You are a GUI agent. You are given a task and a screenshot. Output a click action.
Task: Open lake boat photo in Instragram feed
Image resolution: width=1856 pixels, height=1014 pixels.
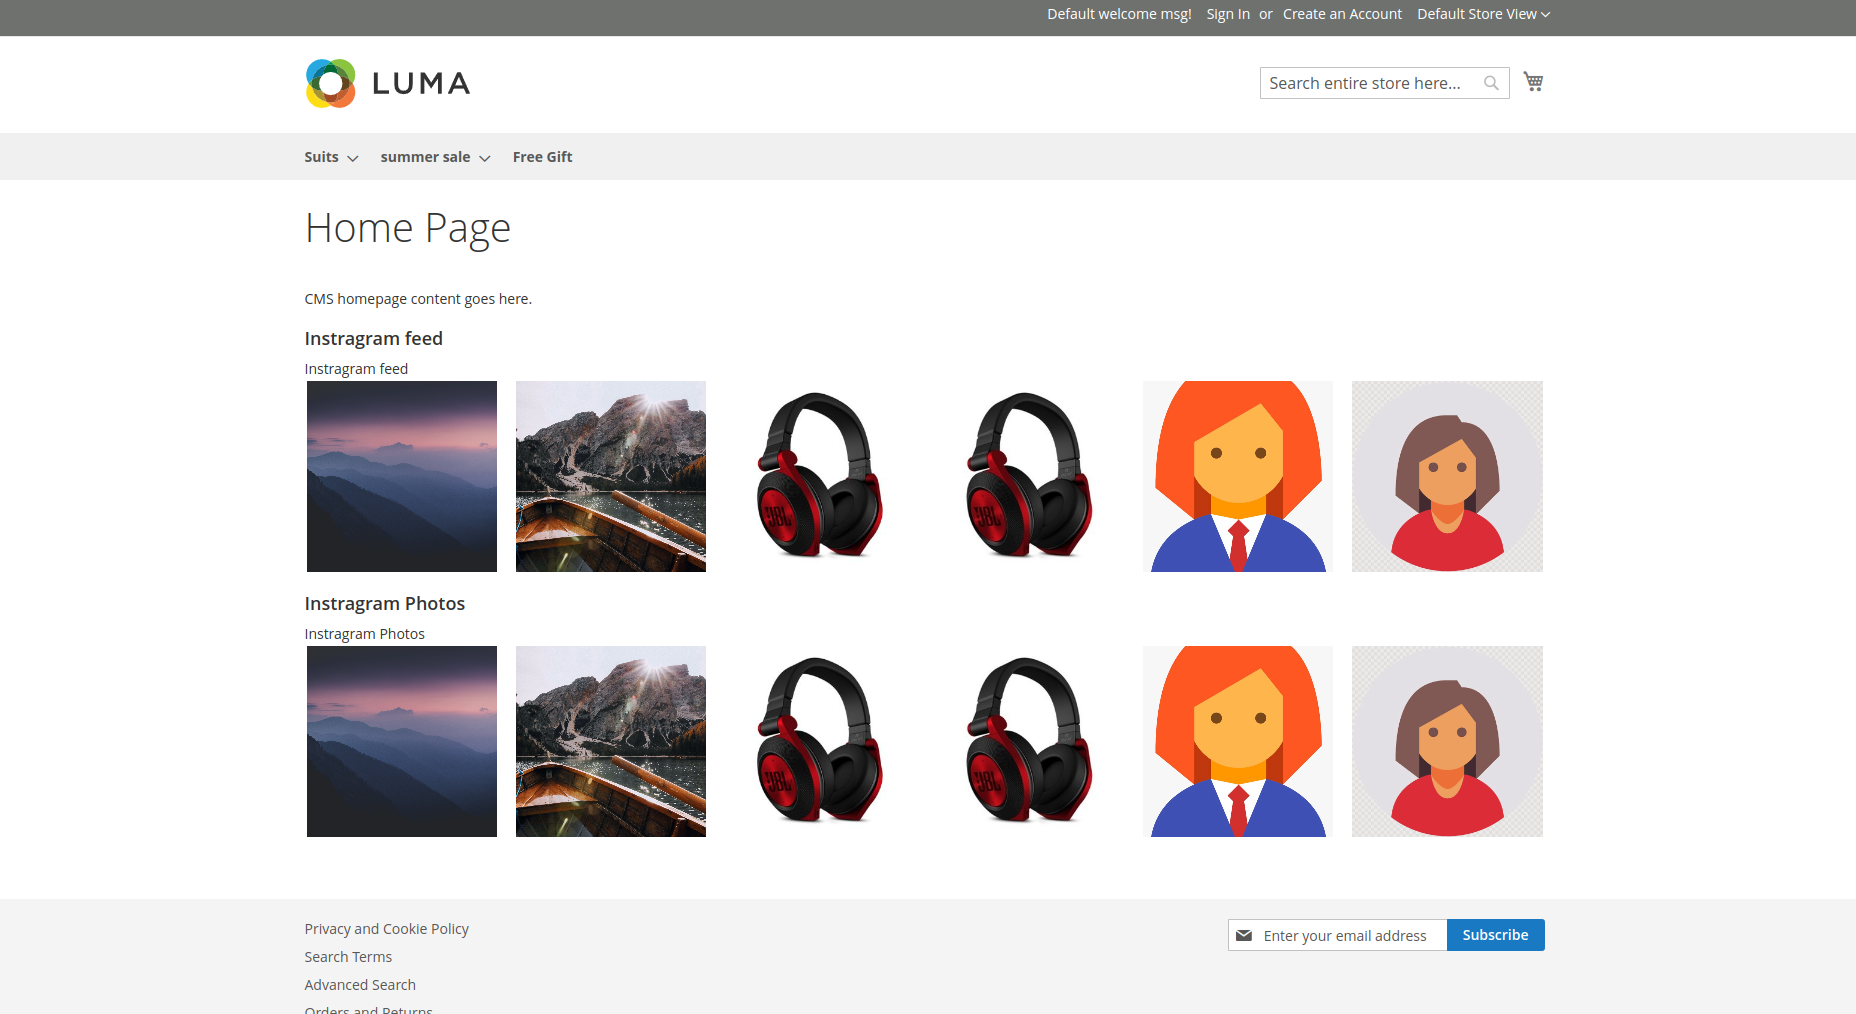pyautogui.click(x=611, y=476)
